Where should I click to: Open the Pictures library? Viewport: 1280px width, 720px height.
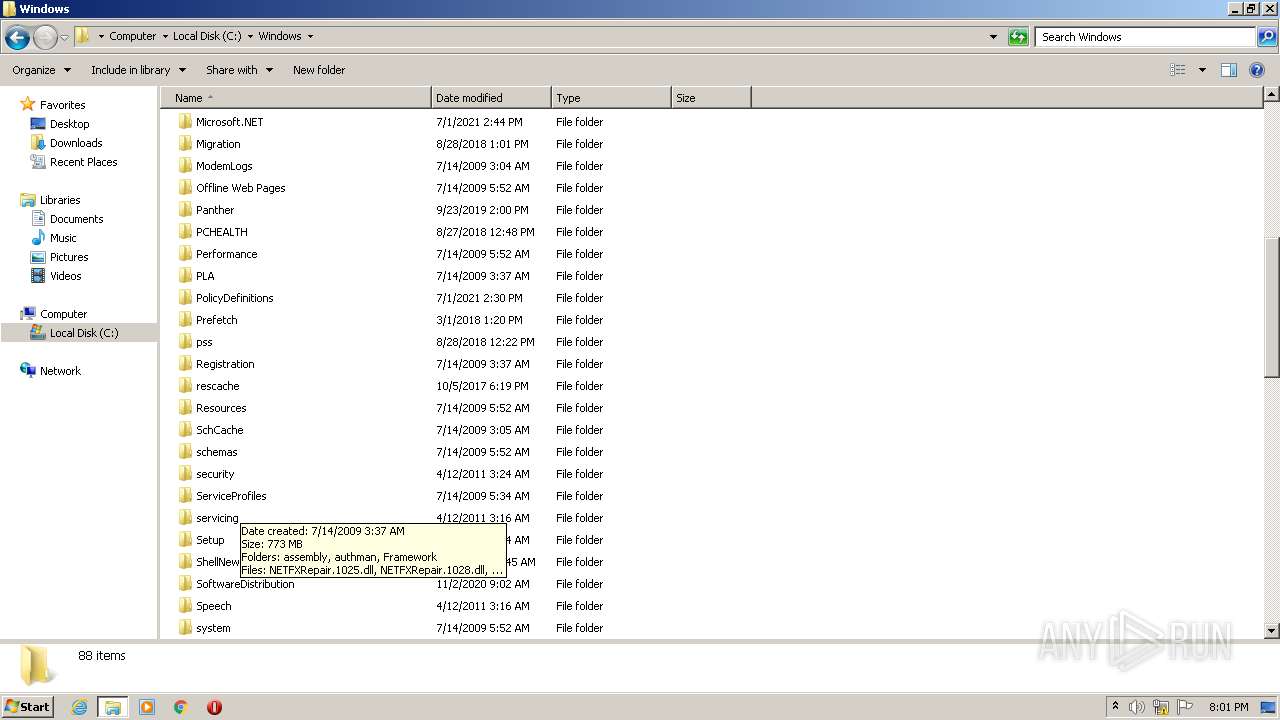pyautogui.click(x=69, y=257)
